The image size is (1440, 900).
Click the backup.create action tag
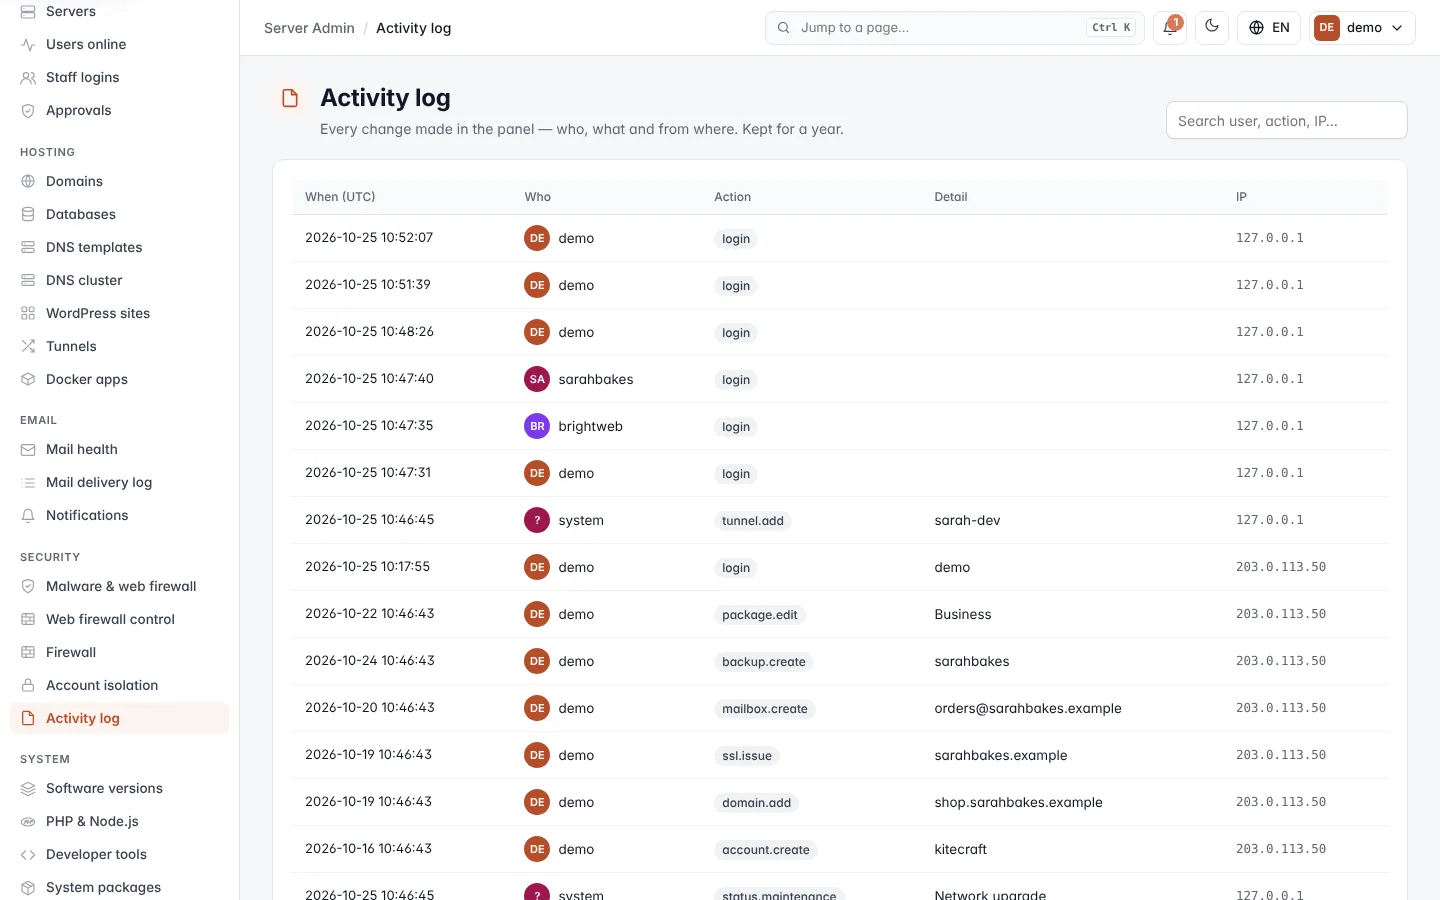tap(764, 662)
